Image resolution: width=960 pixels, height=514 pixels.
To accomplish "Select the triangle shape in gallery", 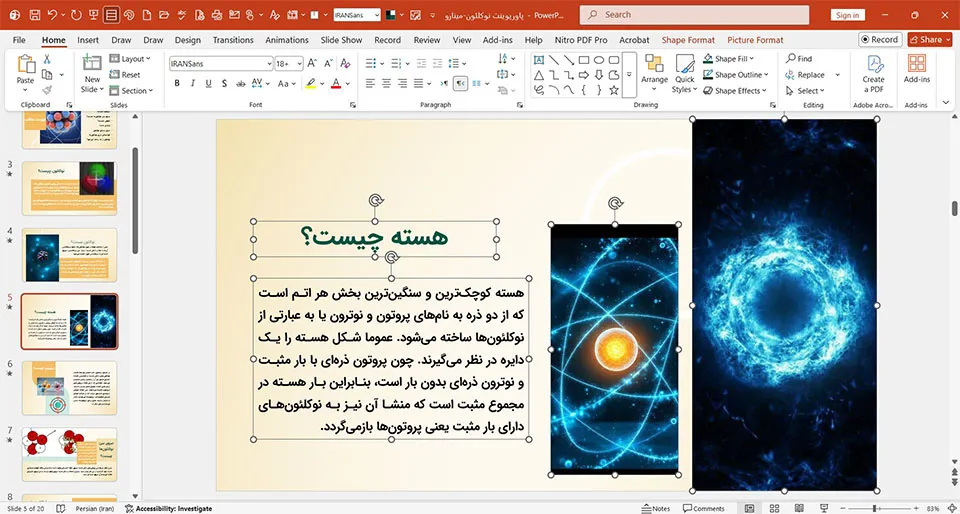I will [539, 75].
